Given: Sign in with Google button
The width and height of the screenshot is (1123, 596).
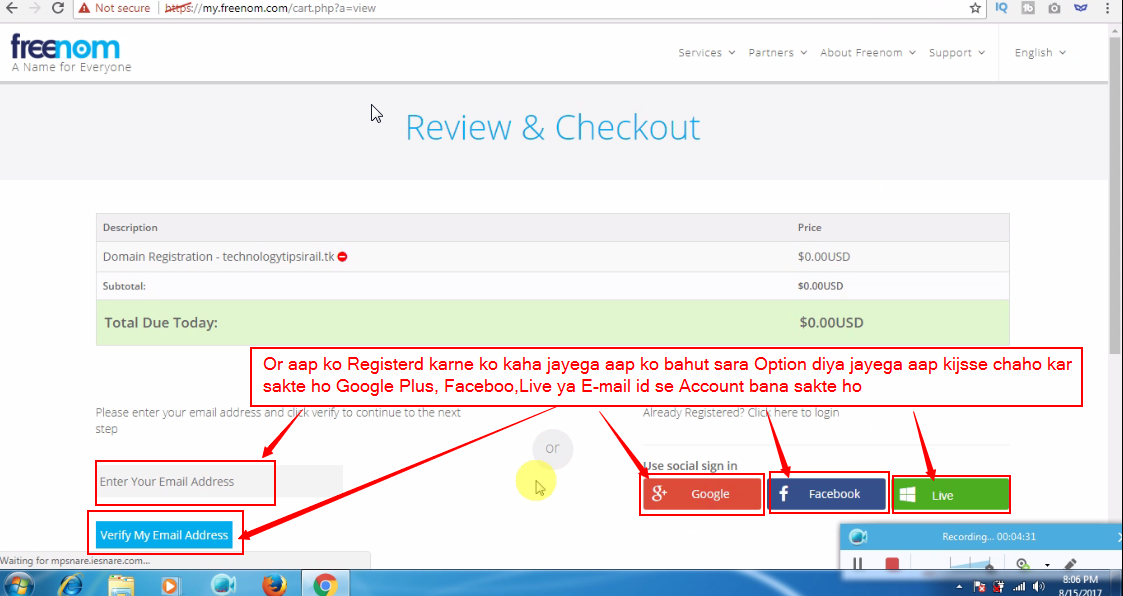Looking at the screenshot, I should pyautogui.click(x=702, y=494).
